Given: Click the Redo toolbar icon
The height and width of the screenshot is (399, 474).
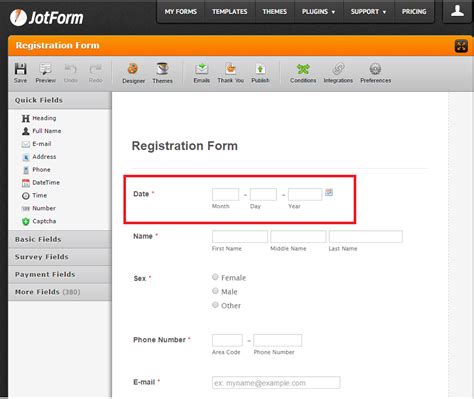Looking at the screenshot, I should coord(96,73).
